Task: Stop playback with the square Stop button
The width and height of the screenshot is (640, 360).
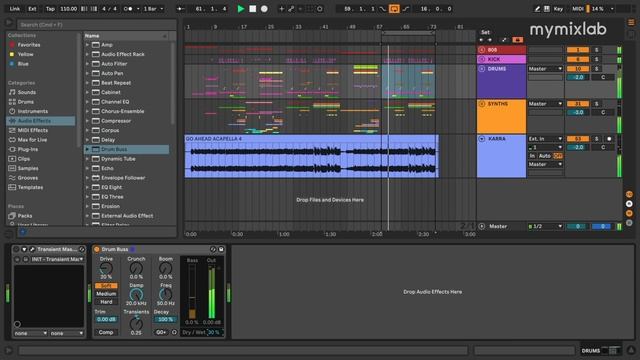Action: point(253,9)
